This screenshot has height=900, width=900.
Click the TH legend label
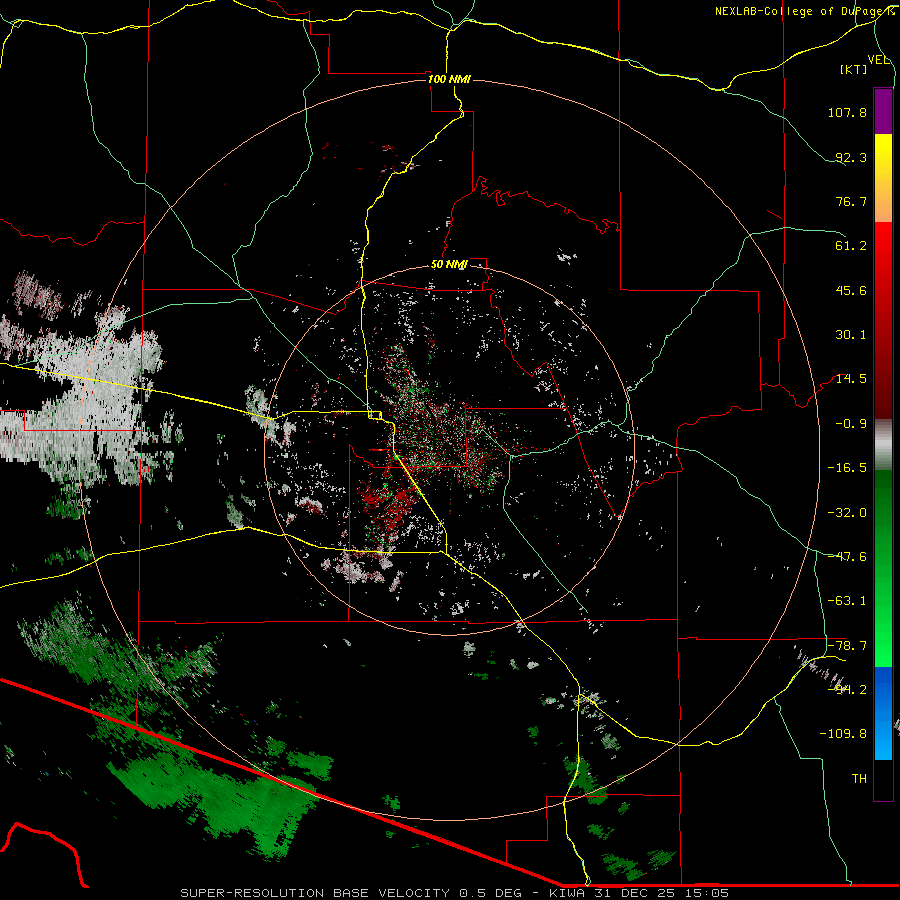[x=859, y=779]
